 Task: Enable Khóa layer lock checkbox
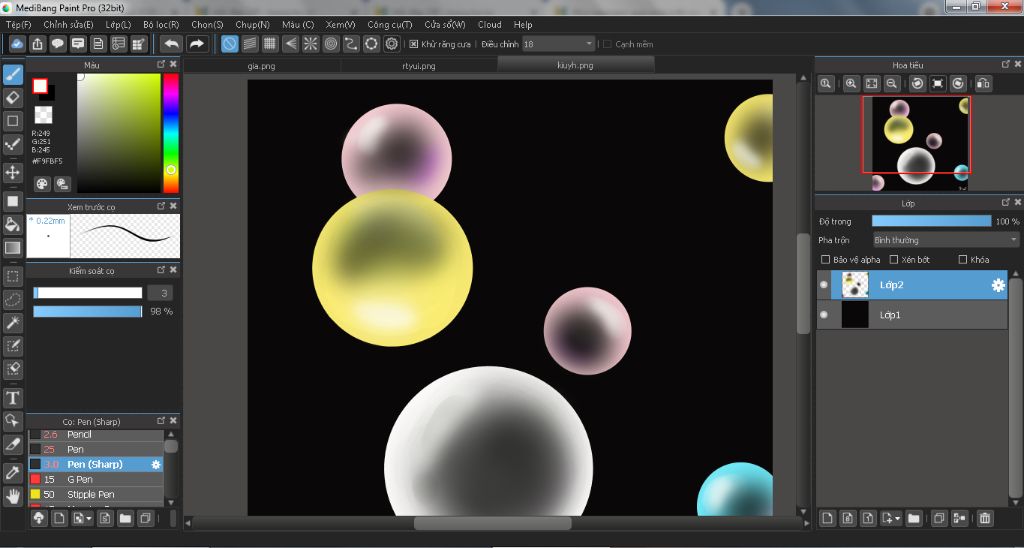click(963, 259)
